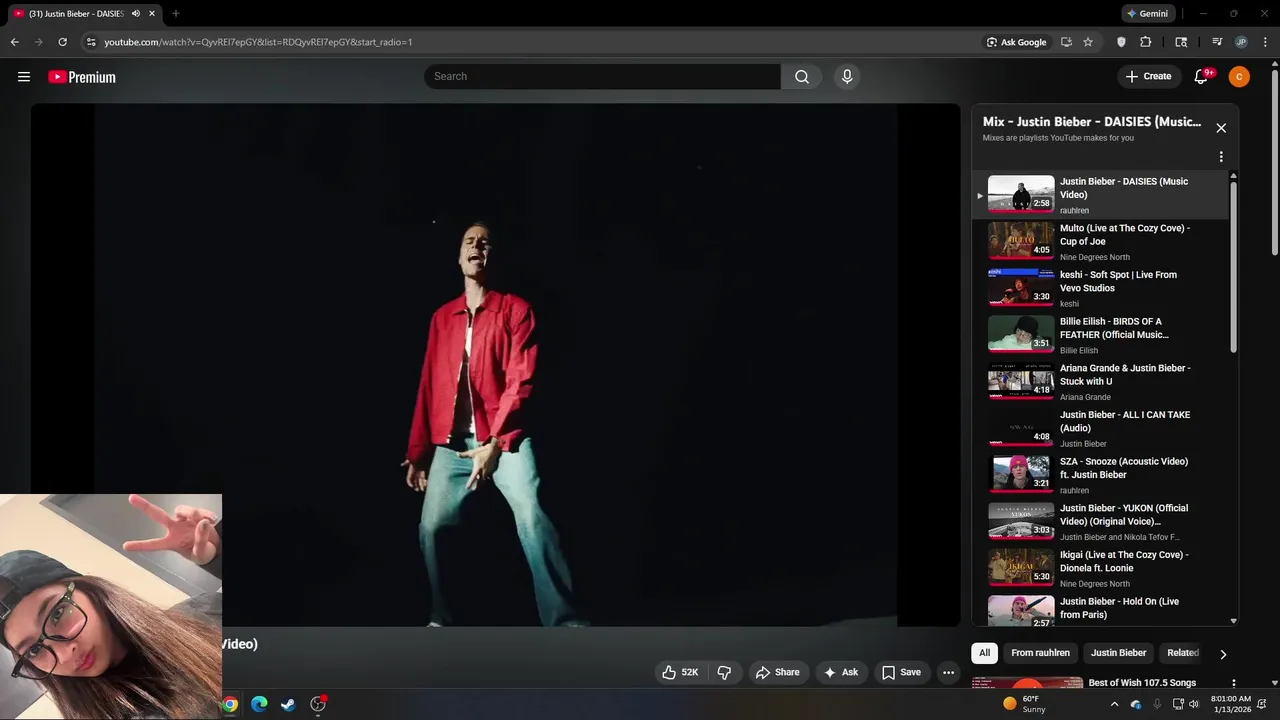Screen dimensions: 1280x720
Task: Play Justin Bieber Hold On Live from Paris
Action: tap(1100, 609)
